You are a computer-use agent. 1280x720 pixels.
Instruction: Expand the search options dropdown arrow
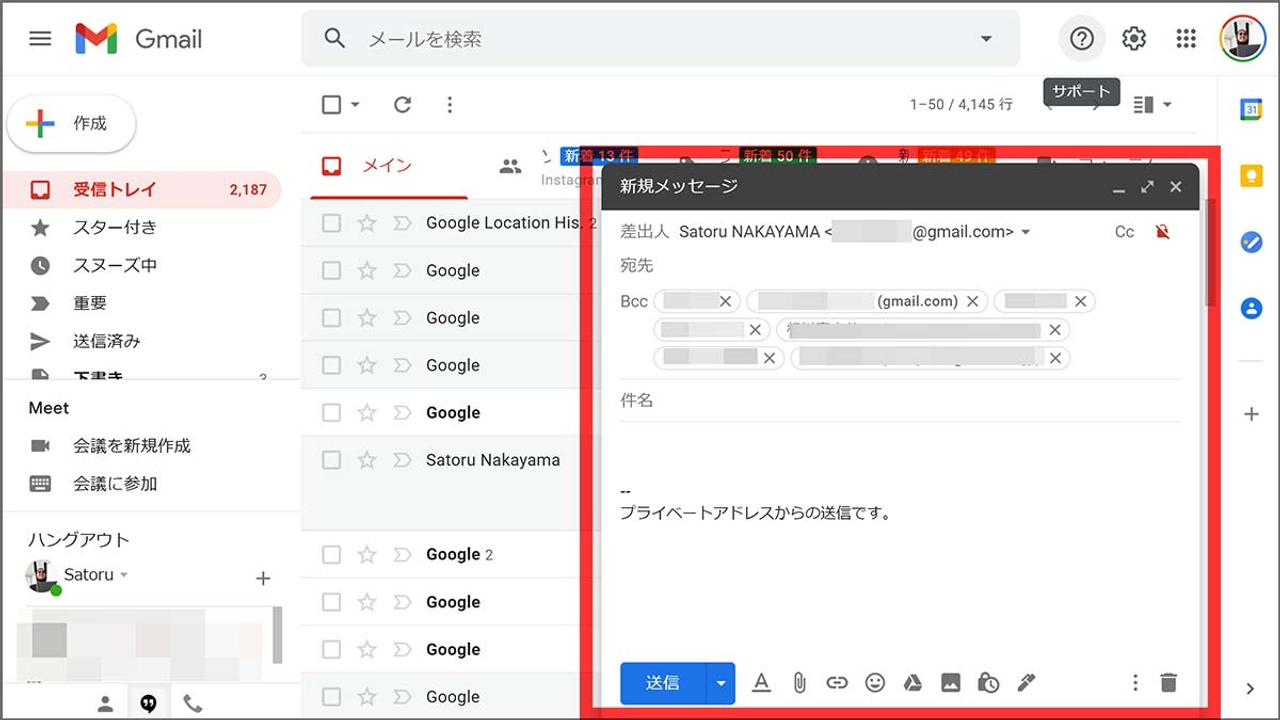click(986, 39)
